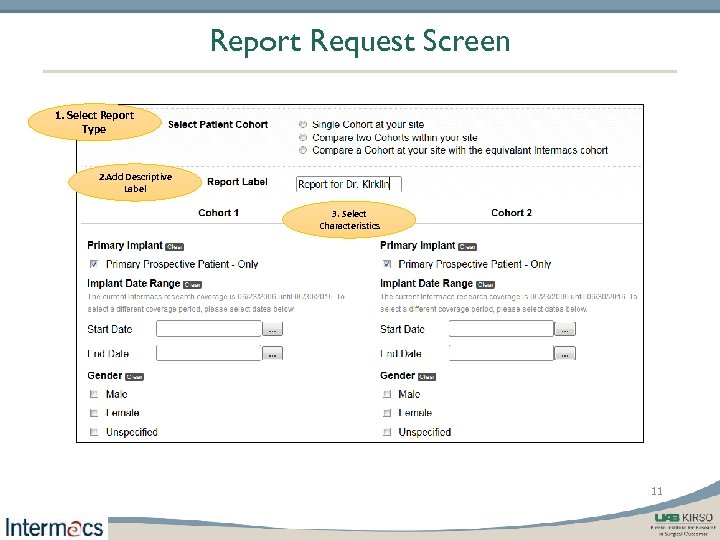
Task: Toggle Cohort 1 Primary Prospective Patient checkbox
Action: [x=94, y=264]
